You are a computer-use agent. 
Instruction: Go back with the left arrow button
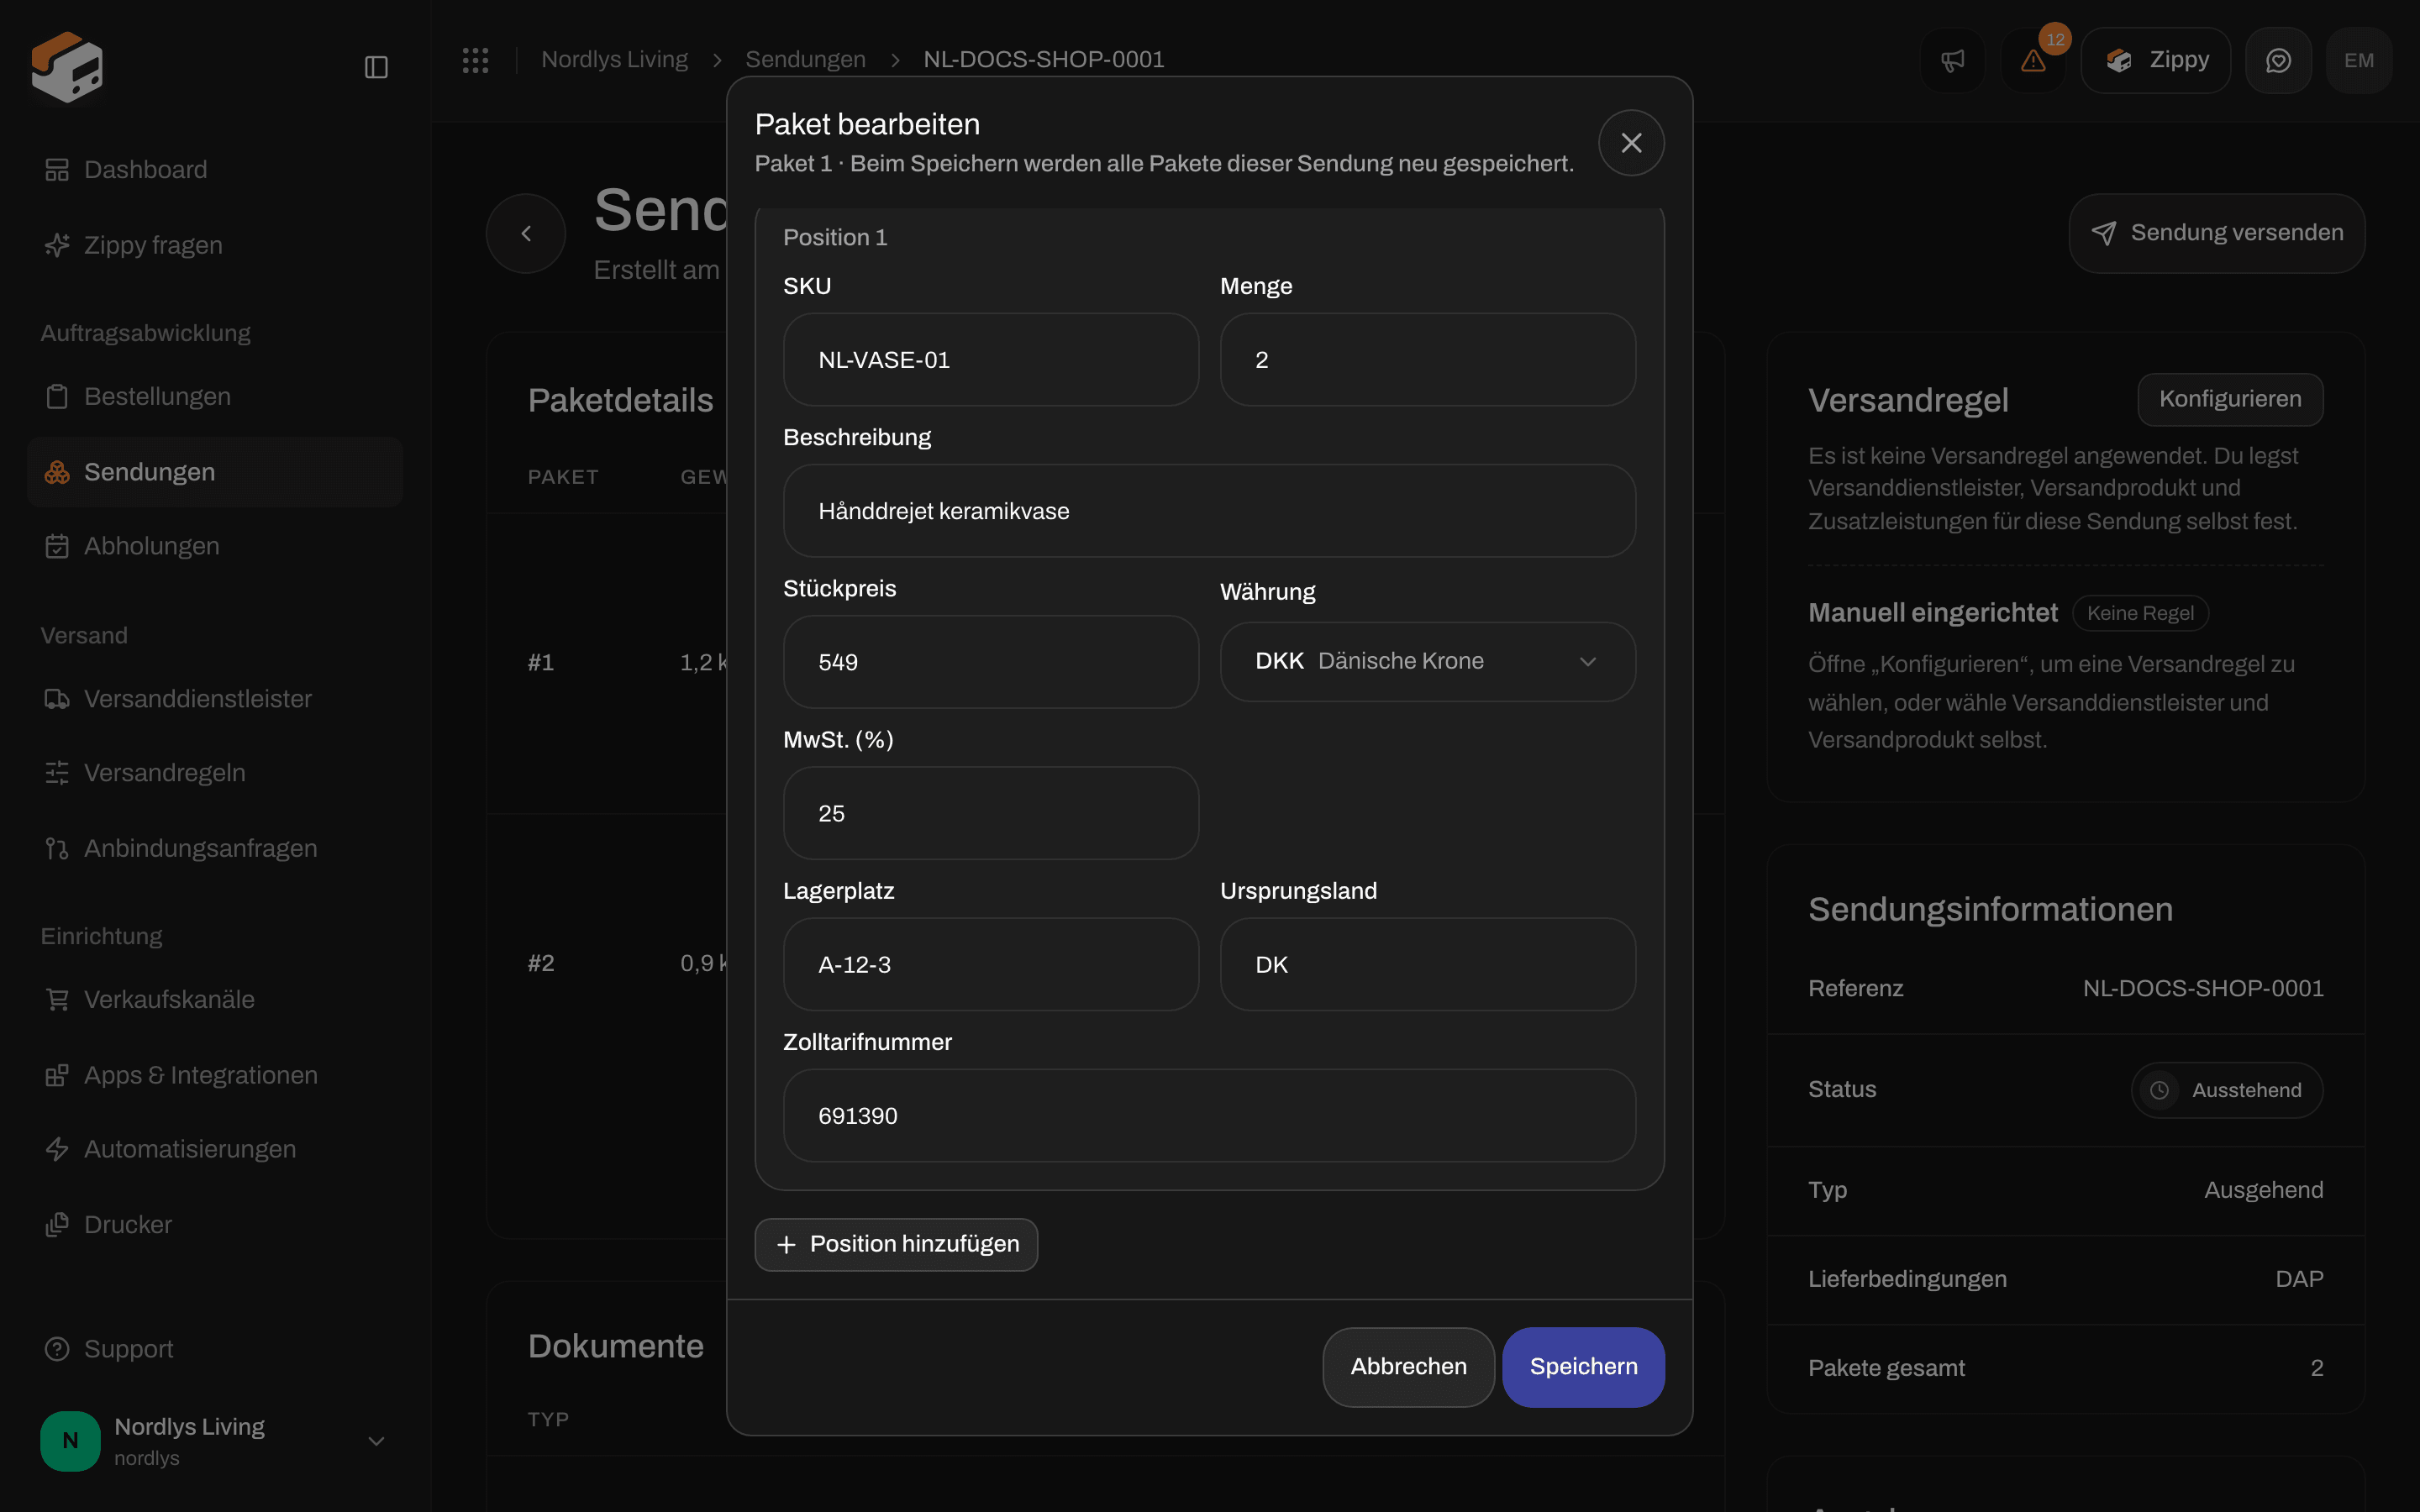[526, 233]
